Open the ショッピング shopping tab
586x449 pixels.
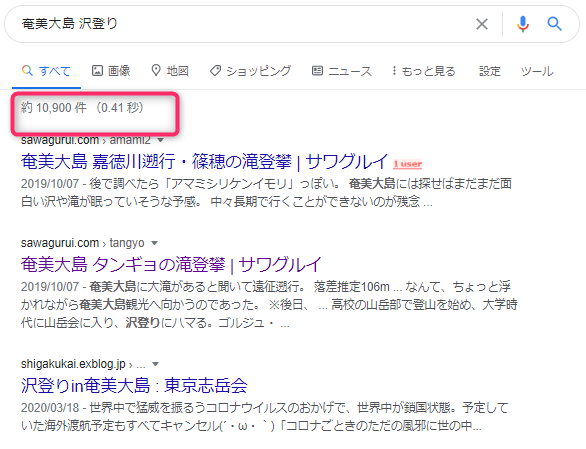tap(250, 71)
